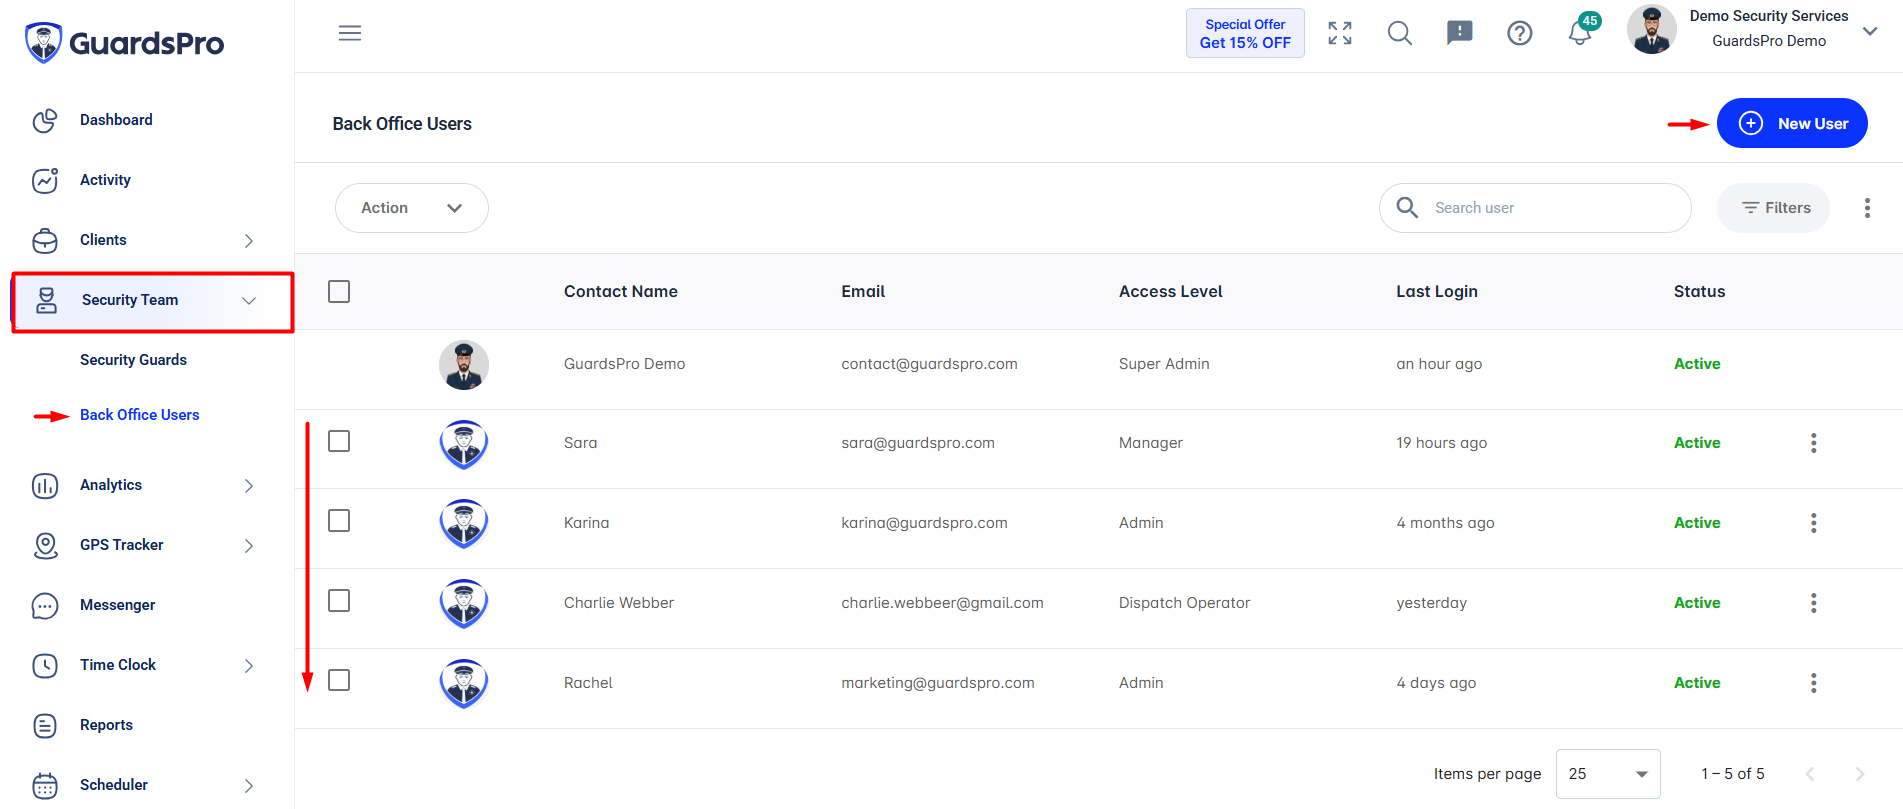Open the feedback message icon
Viewport: 1903px width, 809px height.
tap(1460, 33)
